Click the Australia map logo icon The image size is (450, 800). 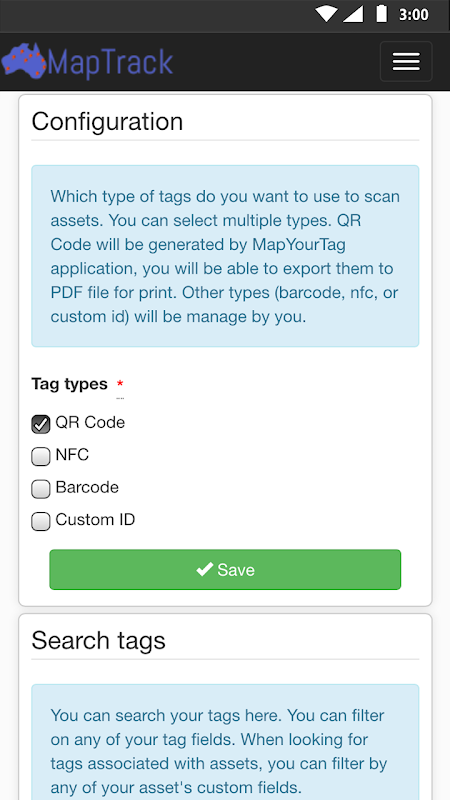point(23,60)
